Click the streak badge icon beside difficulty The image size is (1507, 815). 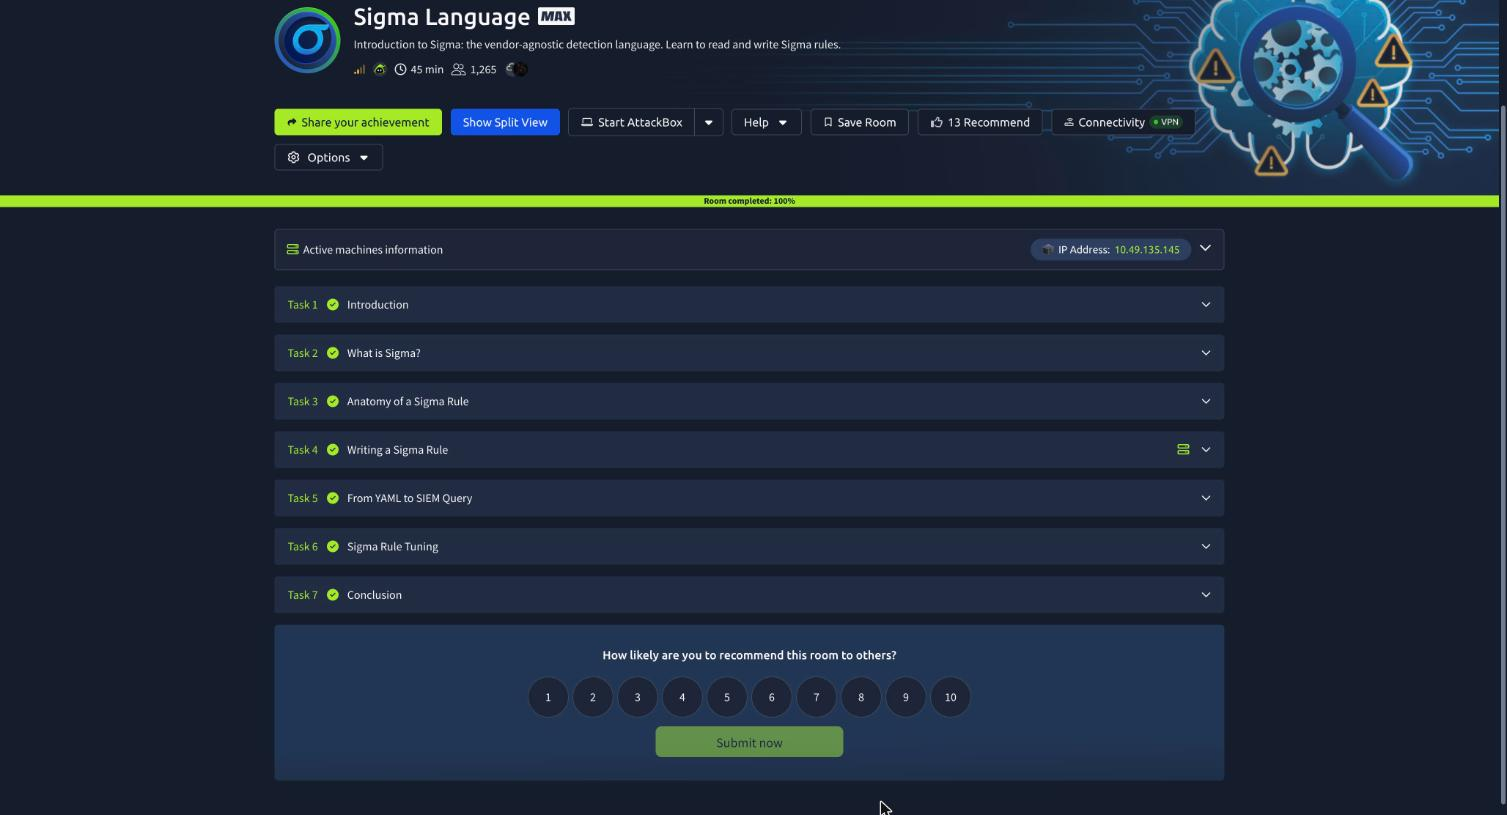pyautogui.click(x=380, y=69)
